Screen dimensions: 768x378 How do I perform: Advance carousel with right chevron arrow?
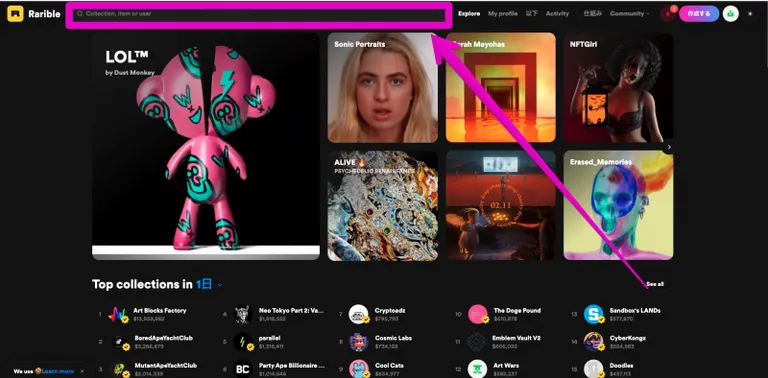[x=669, y=147]
